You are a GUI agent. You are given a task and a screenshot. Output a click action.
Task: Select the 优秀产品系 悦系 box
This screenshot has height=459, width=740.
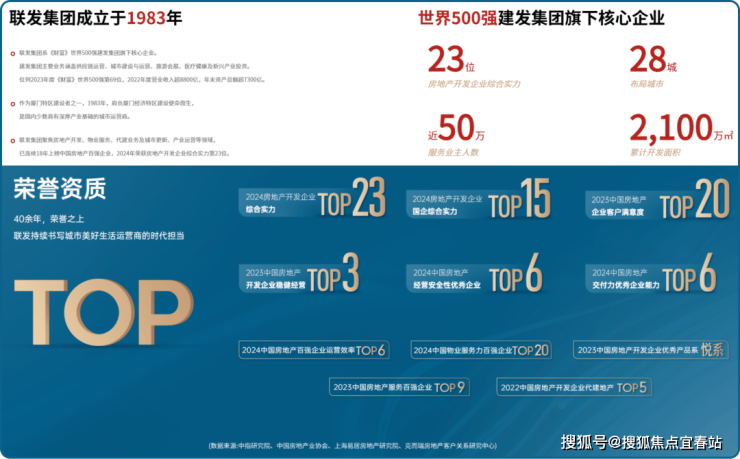[x=651, y=350]
